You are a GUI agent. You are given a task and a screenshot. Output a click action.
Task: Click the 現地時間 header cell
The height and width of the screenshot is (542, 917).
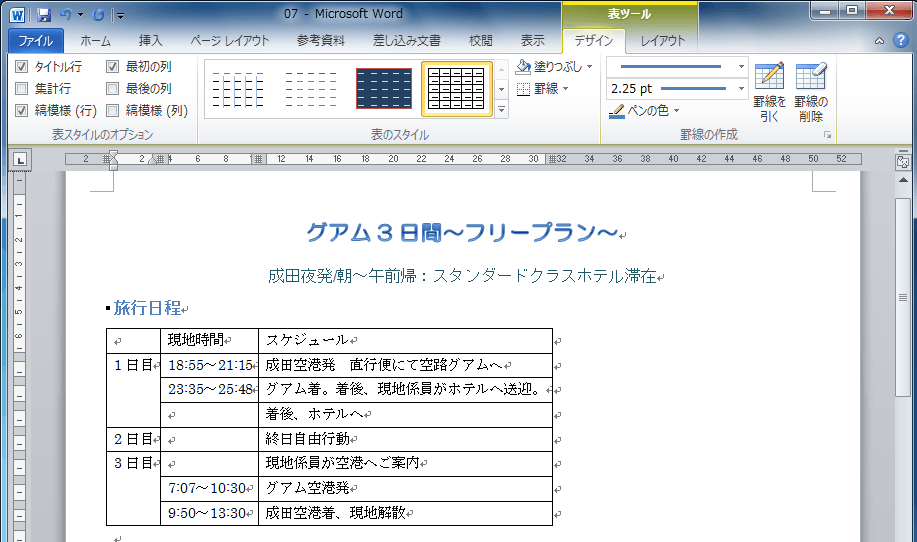point(209,340)
